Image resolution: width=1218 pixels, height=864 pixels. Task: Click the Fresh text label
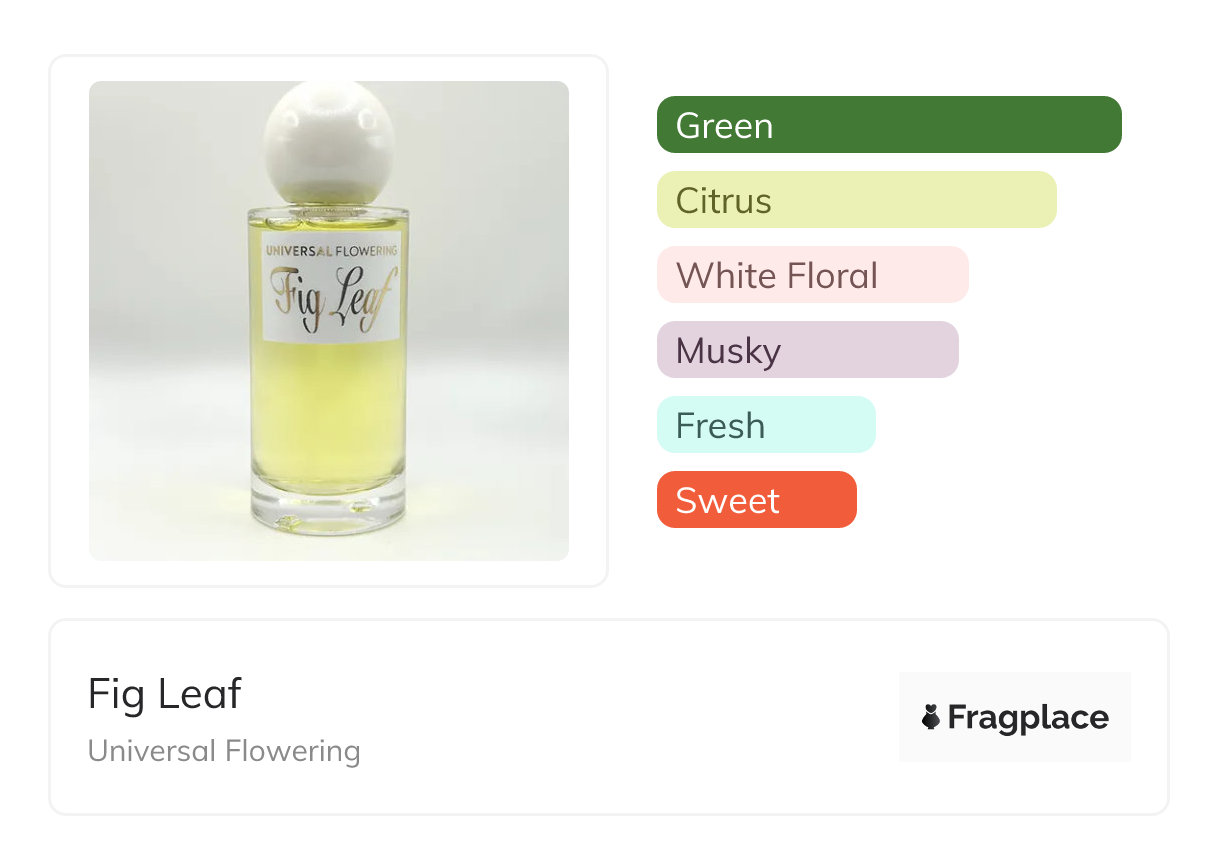click(x=720, y=426)
